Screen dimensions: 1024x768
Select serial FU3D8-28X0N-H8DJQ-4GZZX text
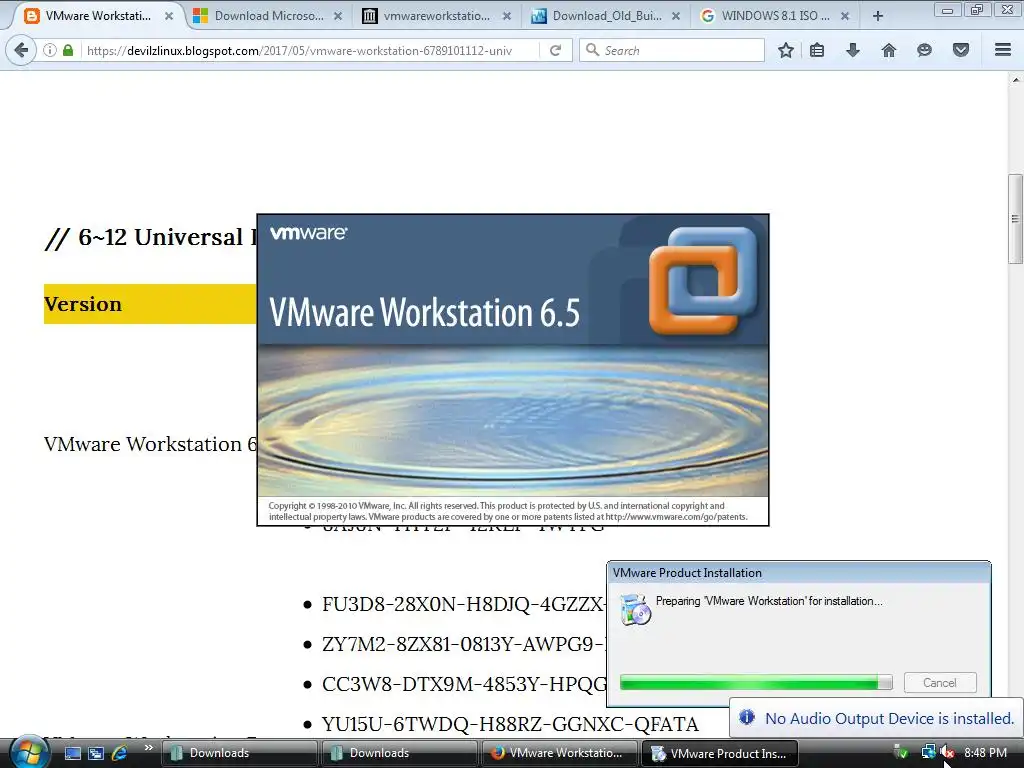[x=464, y=604]
